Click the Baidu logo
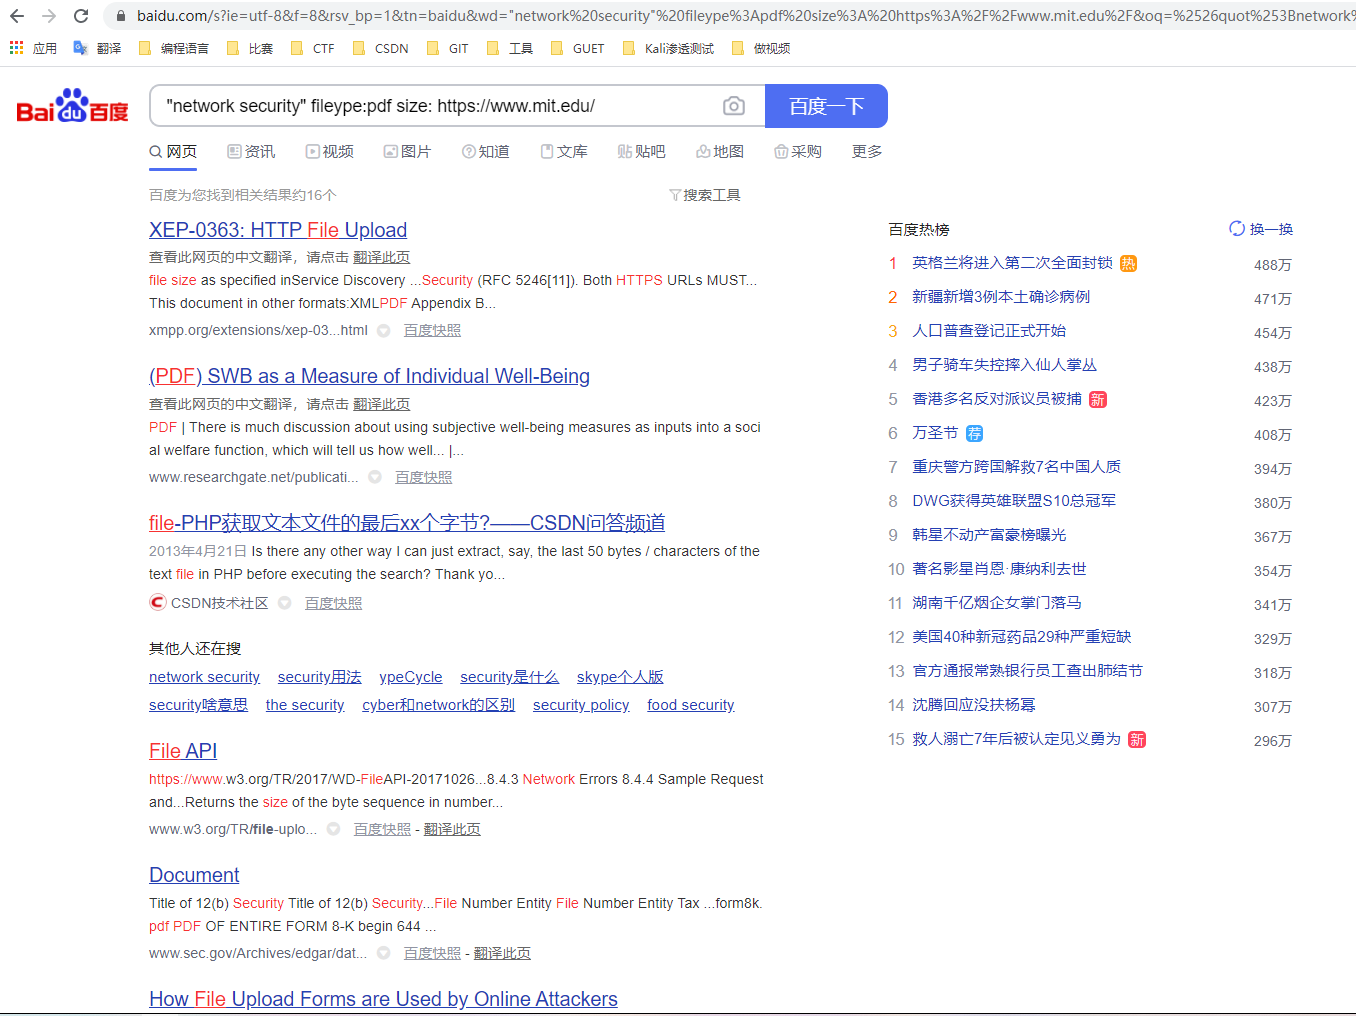Viewport: 1356px width, 1016px height. 70,108
